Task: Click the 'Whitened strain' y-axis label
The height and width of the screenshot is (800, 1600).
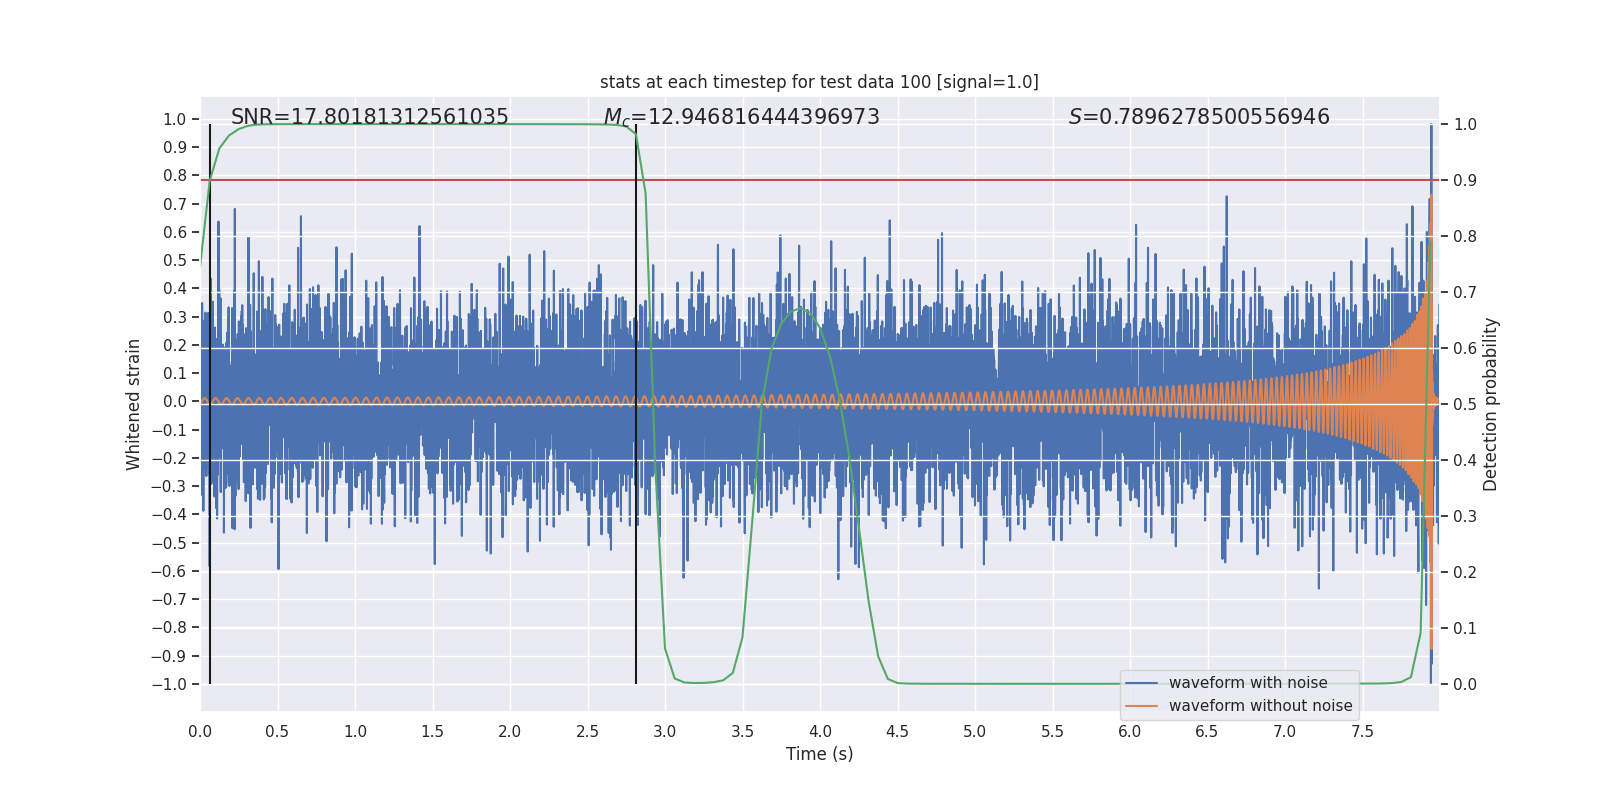Action: pos(133,404)
